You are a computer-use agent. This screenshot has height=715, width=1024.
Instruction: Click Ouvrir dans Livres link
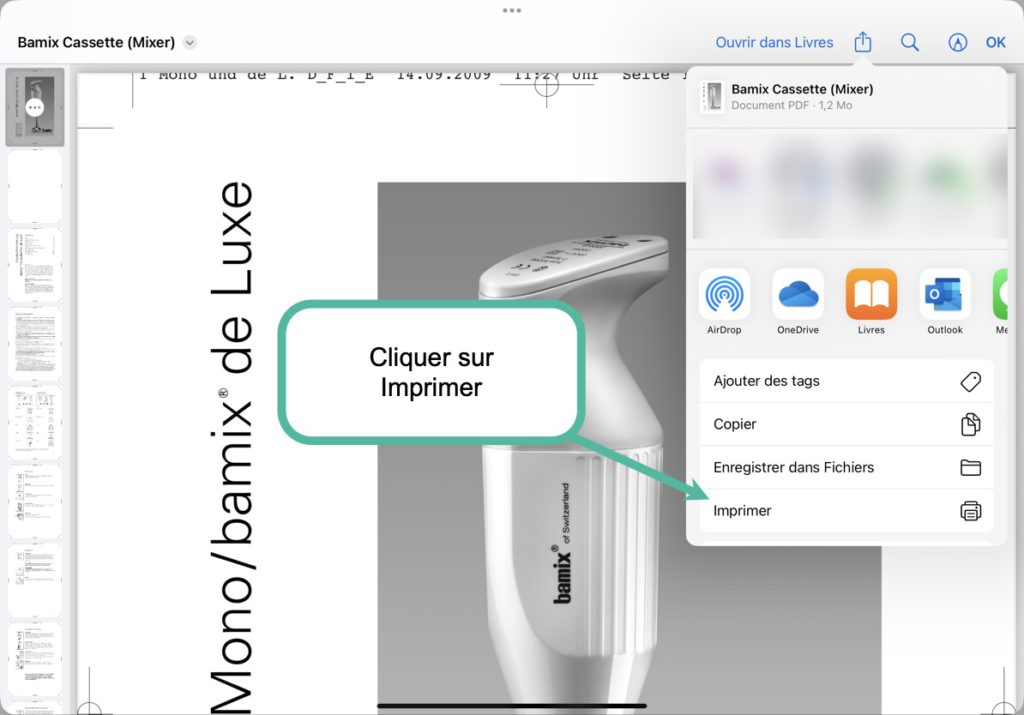tap(774, 42)
